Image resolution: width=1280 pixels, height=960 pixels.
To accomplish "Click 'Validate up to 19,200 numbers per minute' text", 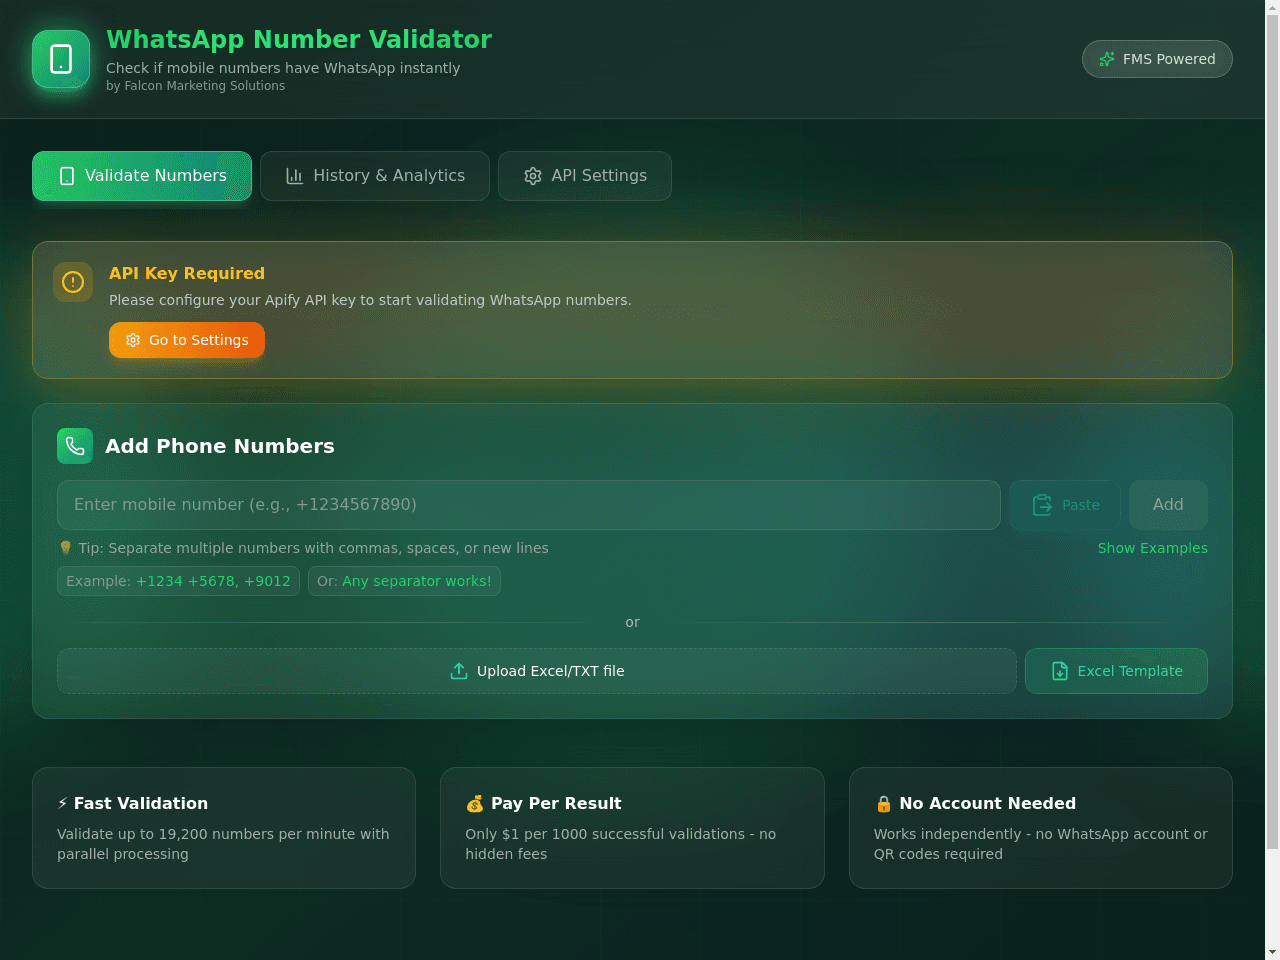I will [x=223, y=844].
